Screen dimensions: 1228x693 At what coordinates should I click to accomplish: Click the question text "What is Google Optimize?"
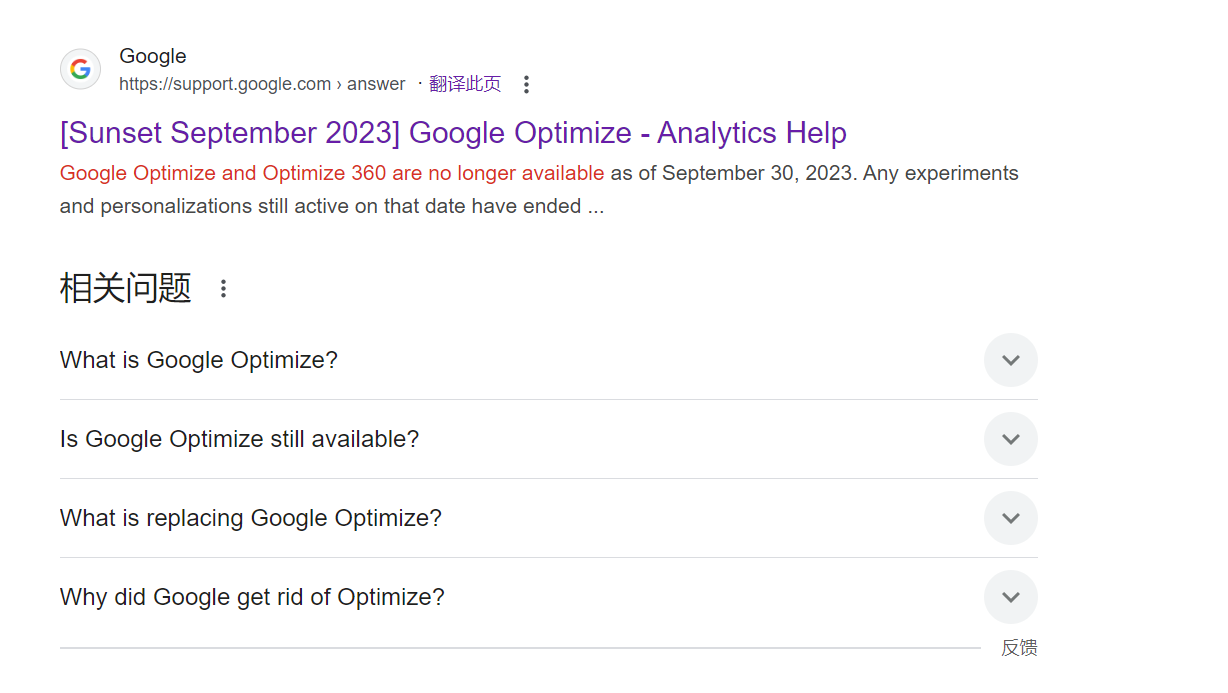tap(199, 360)
